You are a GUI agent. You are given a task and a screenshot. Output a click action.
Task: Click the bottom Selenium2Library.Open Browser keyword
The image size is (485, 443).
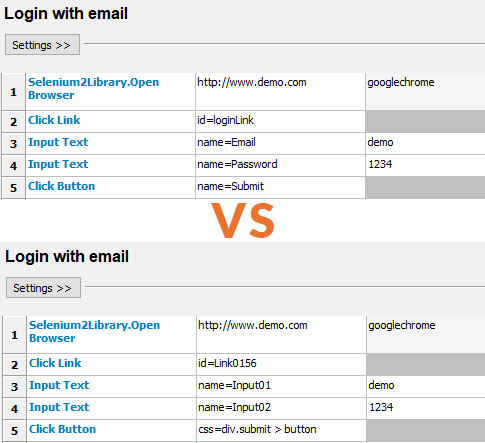pyautogui.click(x=94, y=332)
